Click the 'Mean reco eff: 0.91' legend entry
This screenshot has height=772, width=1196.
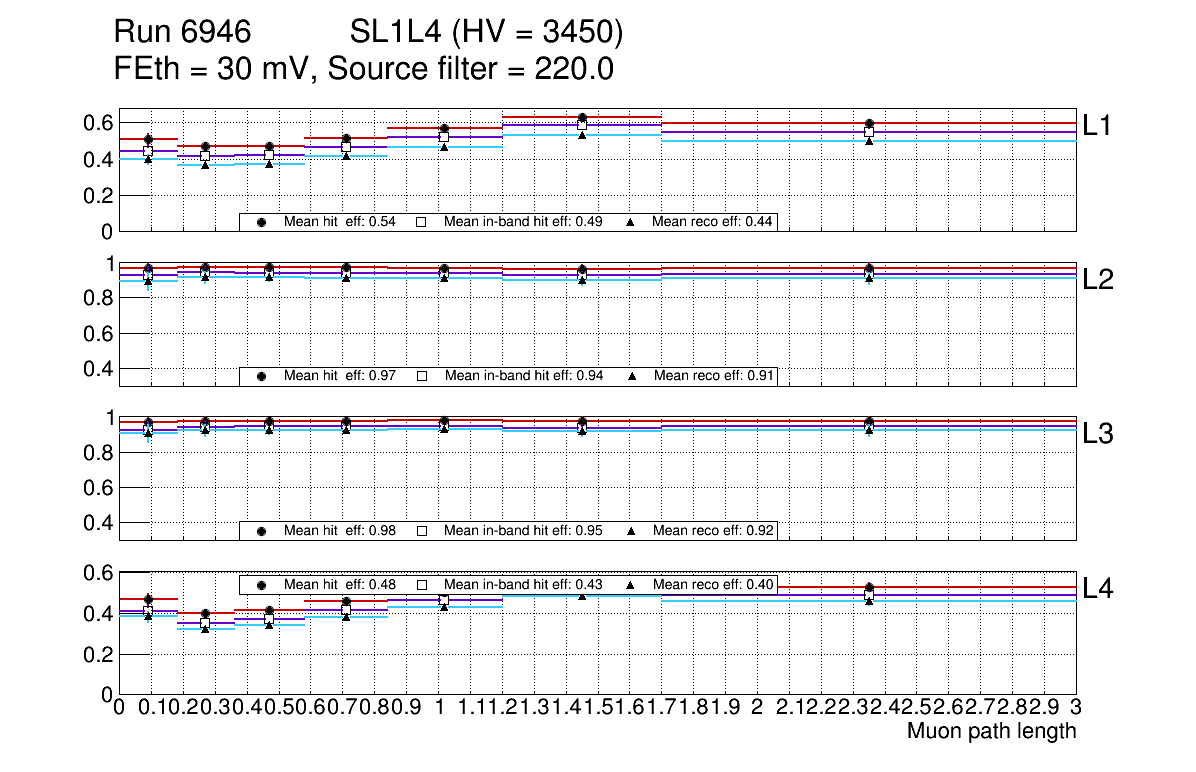pos(712,376)
